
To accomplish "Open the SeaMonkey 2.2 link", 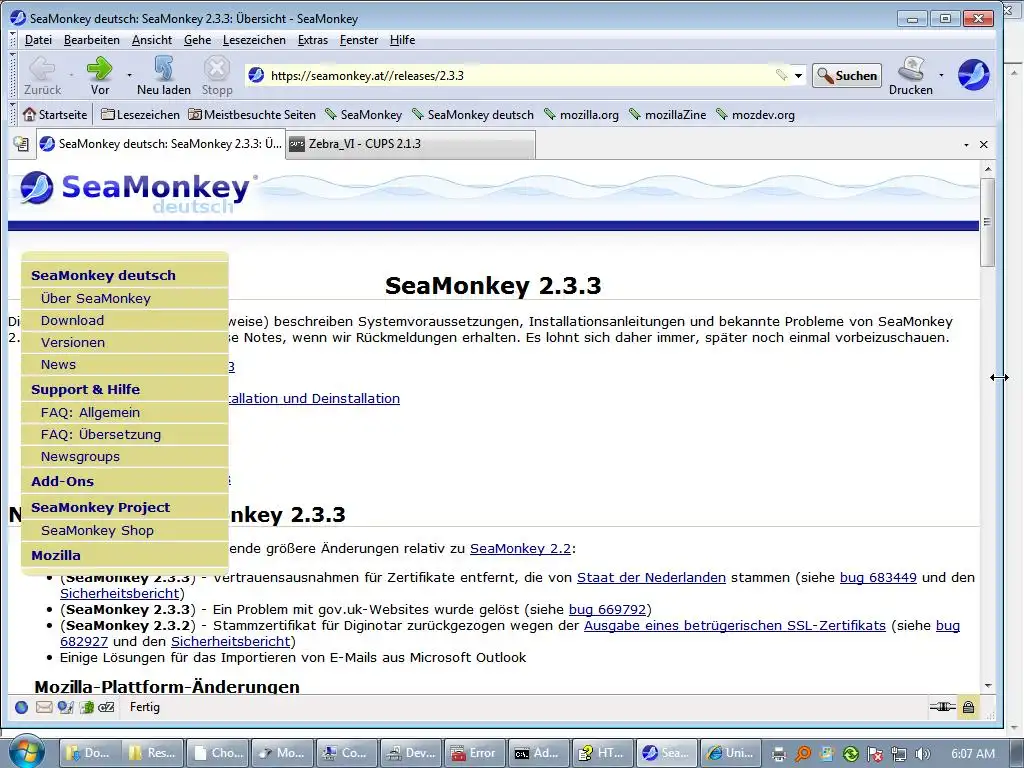I will [520, 549].
